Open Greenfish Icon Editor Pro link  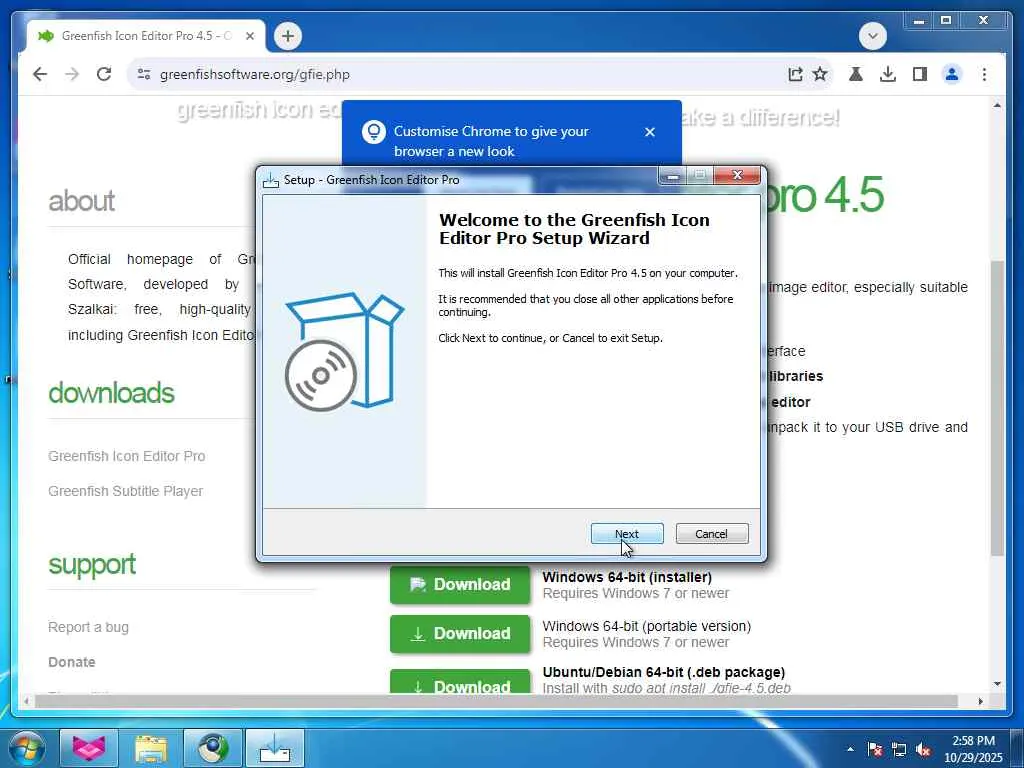point(127,456)
